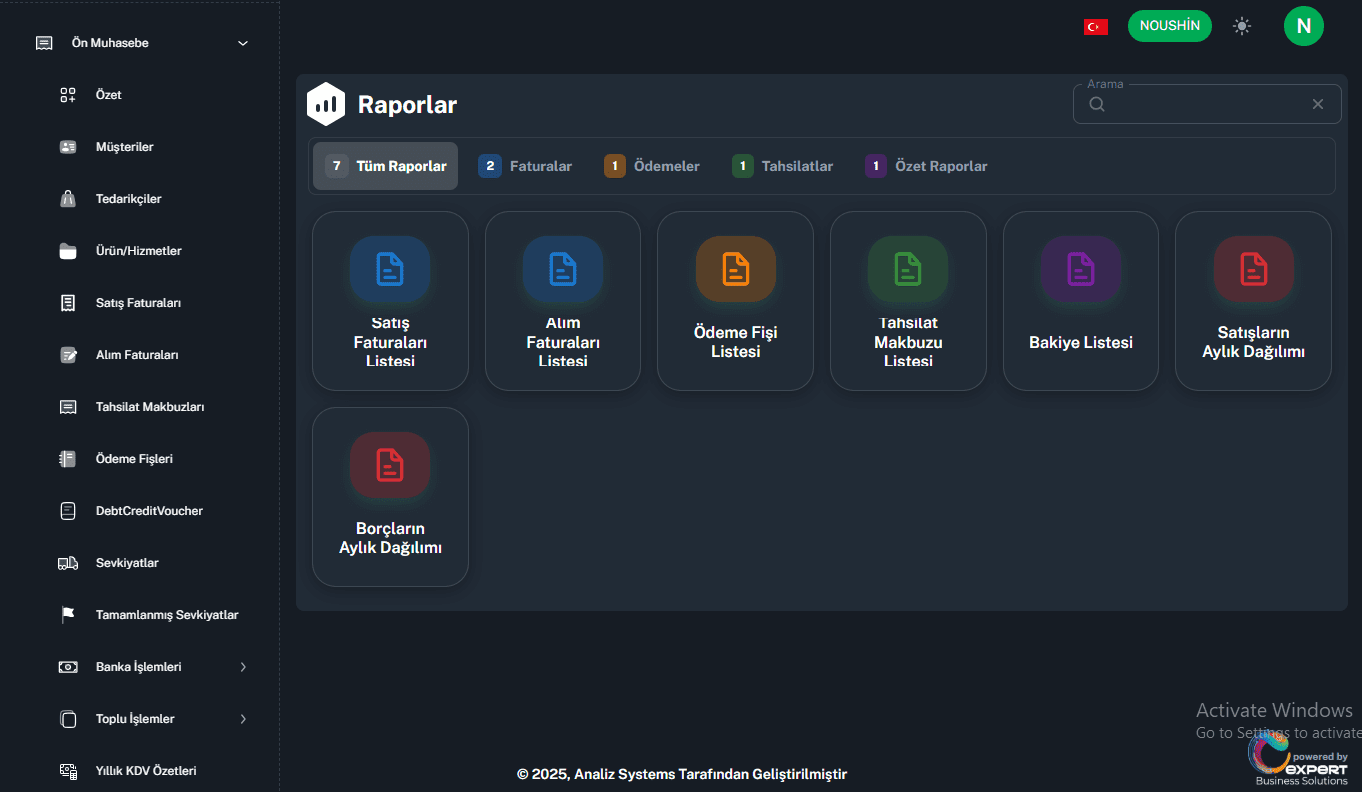The width and height of the screenshot is (1362, 792).
Task: Select the Sevkiyatlar truck icon
Action: 68,563
